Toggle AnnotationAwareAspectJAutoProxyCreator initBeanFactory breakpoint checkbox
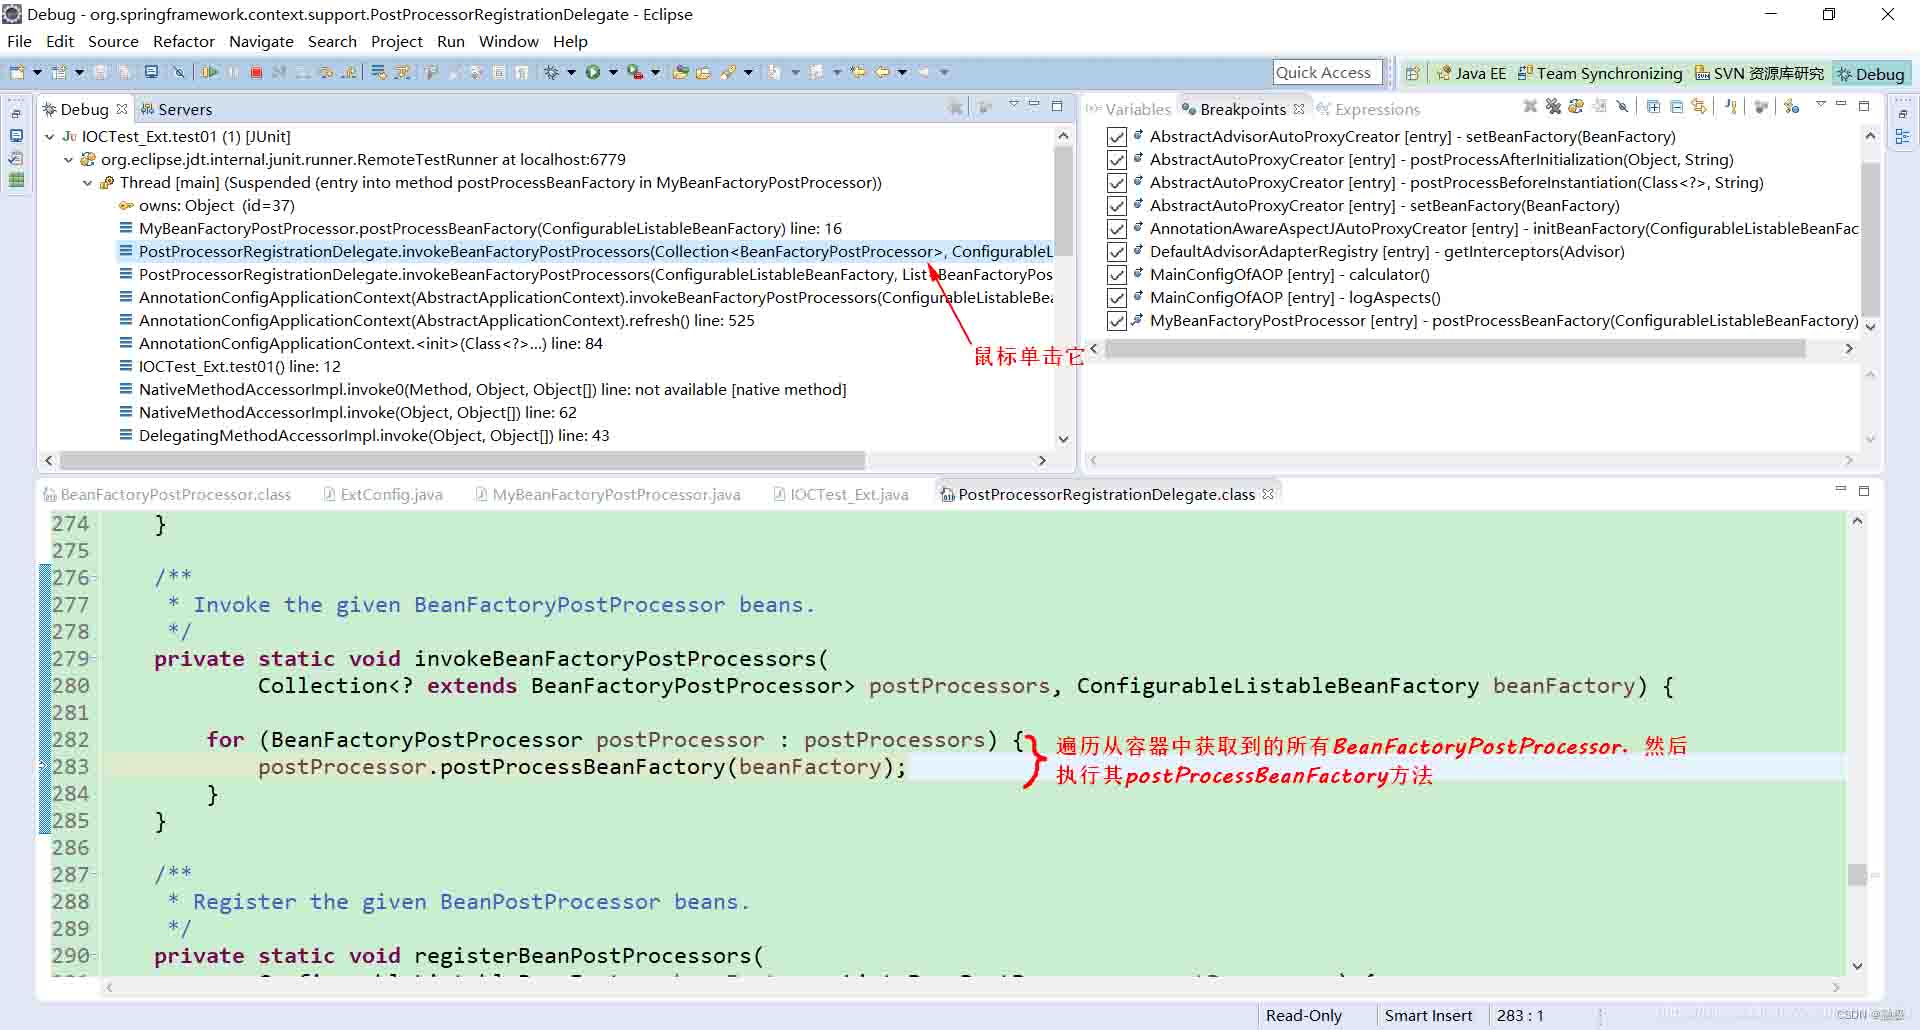Image resolution: width=1920 pixels, height=1030 pixels. (1117, 229)
